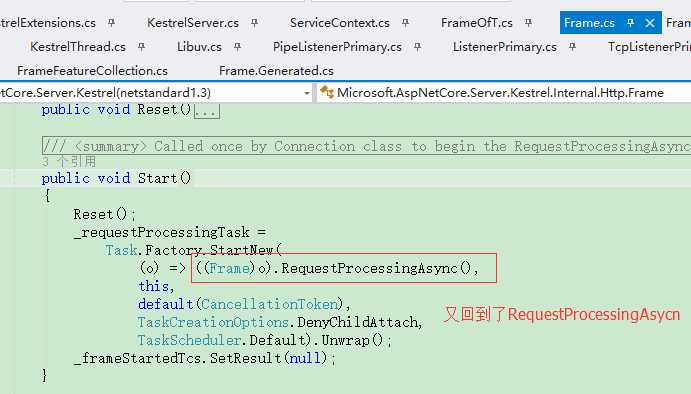Click the _requestProcessingTask assignment
The image size is (691, 394).
[x=170, y=232]
